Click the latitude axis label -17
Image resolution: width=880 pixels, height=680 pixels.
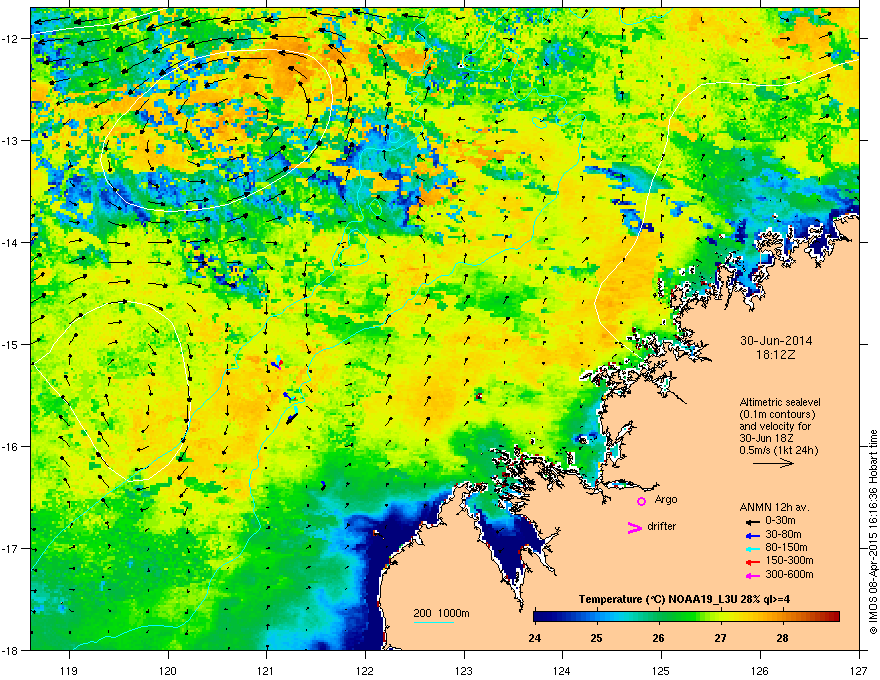tap(11, 548)
